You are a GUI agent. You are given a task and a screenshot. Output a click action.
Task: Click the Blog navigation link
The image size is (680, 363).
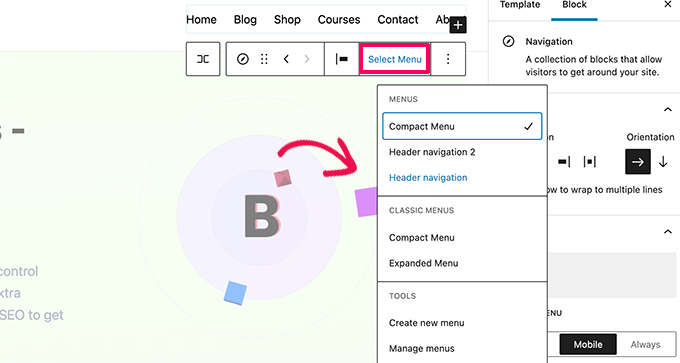point(245,20)
